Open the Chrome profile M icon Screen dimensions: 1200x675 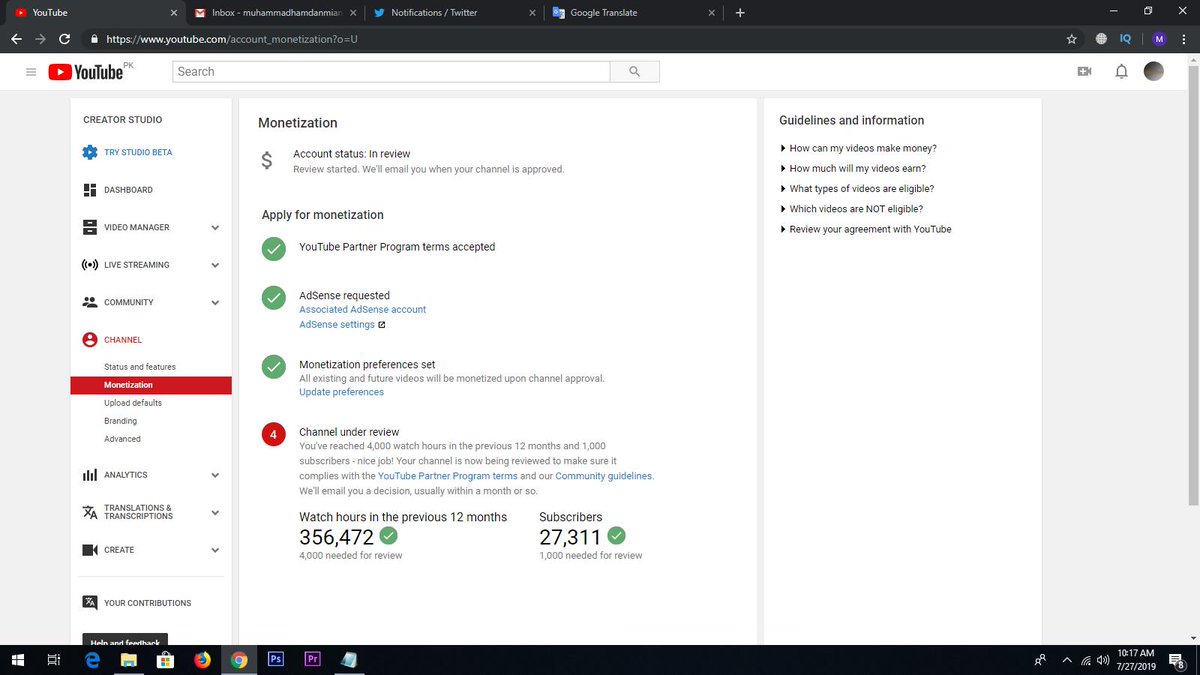(1158, 39)
